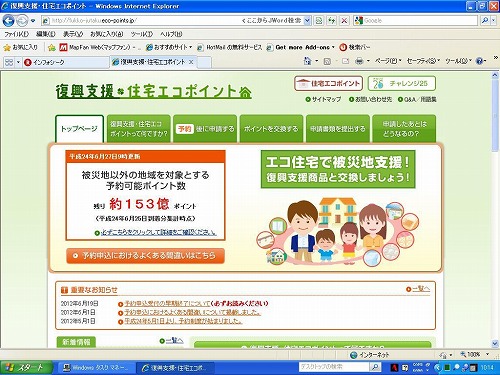Open the Help question mark icon
Screen dimensions: 500x375
tap(479, 61)
